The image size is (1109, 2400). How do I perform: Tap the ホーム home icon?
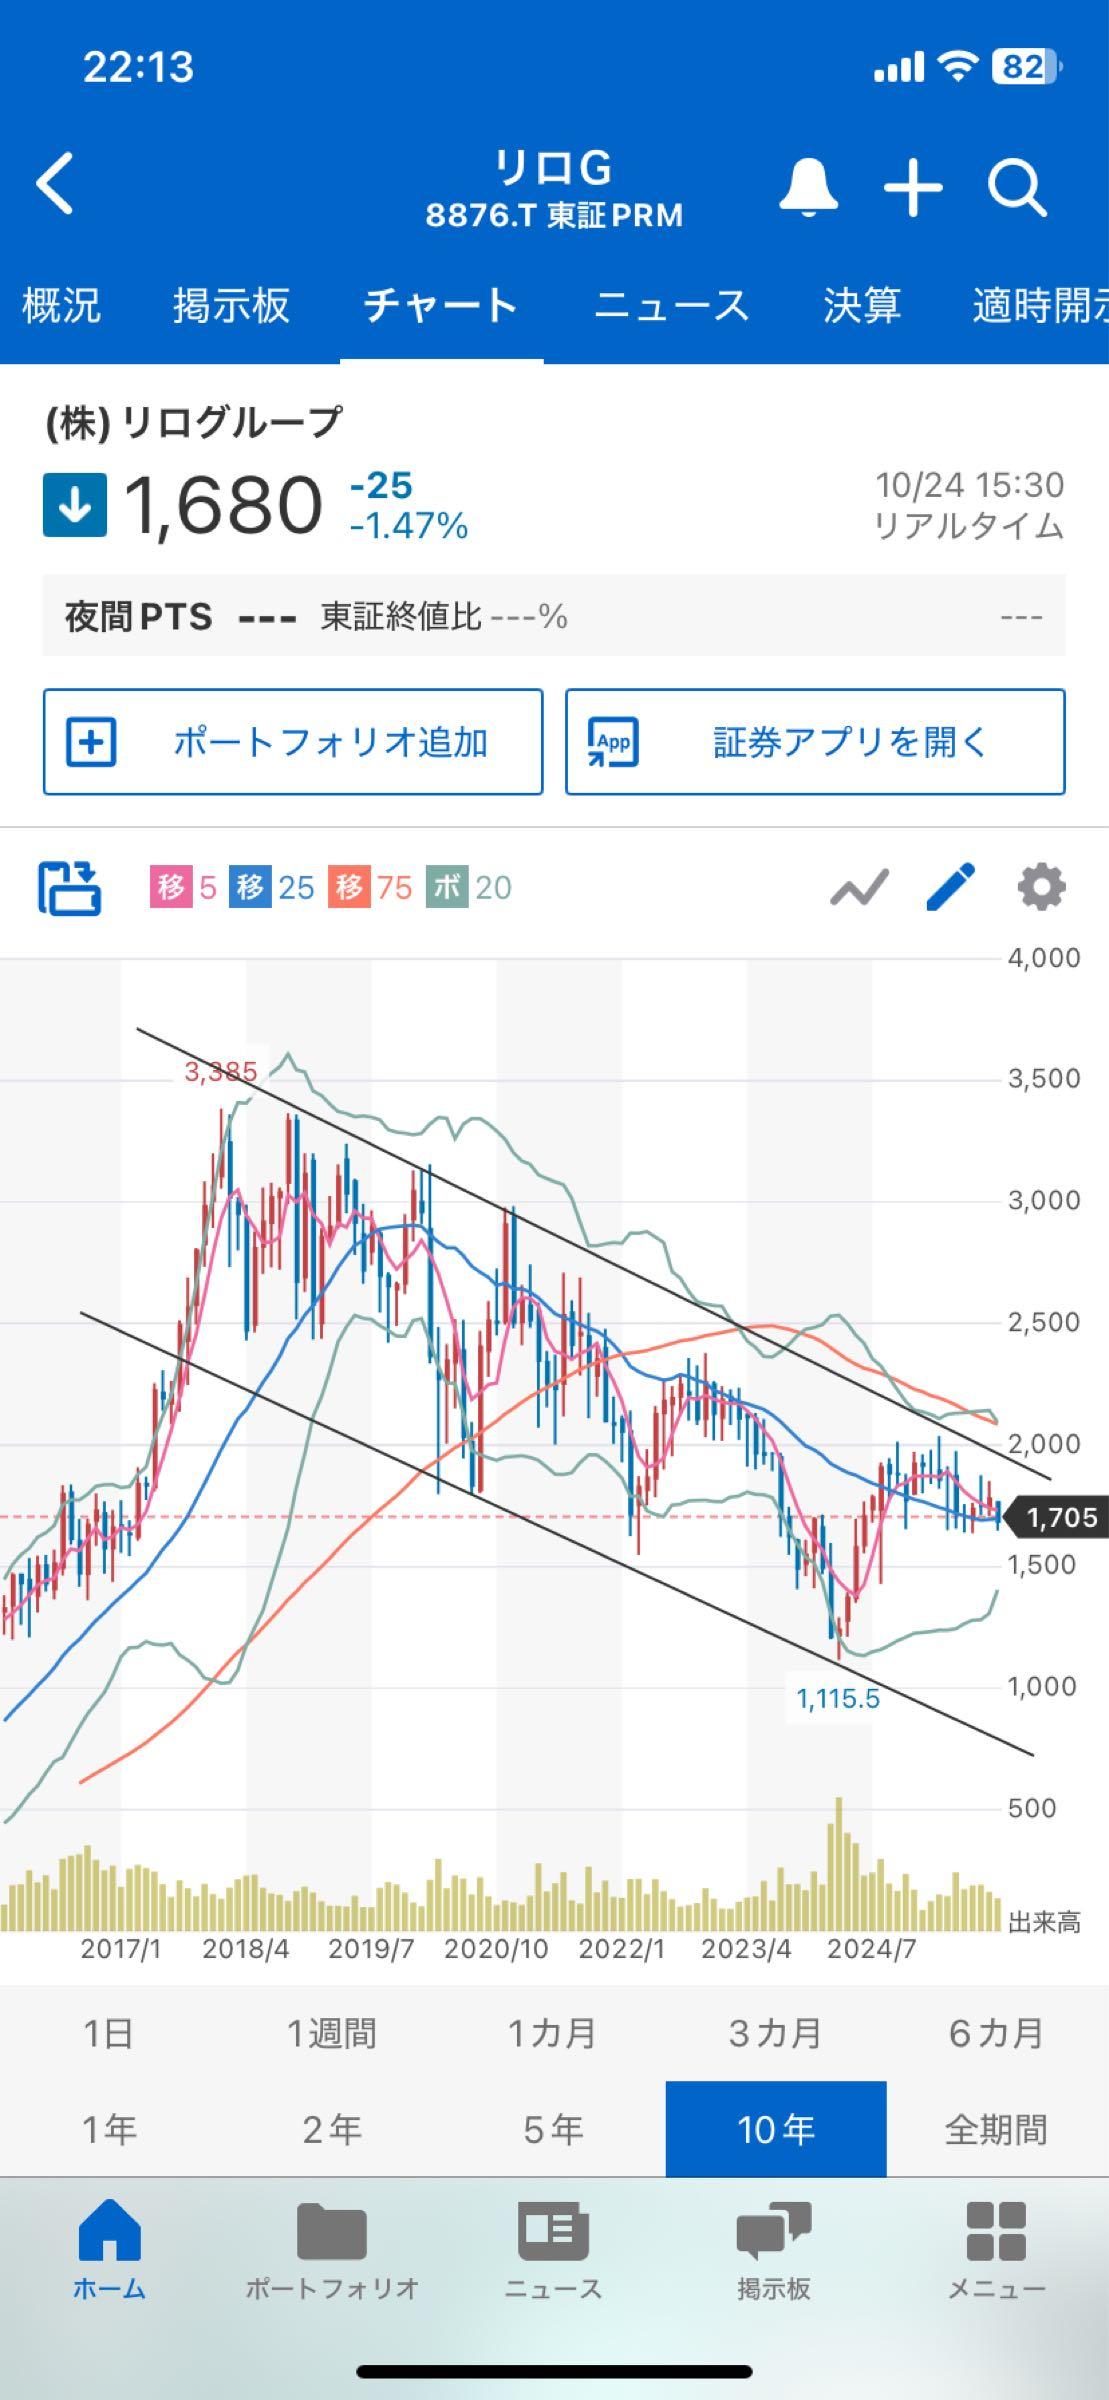110,2240
